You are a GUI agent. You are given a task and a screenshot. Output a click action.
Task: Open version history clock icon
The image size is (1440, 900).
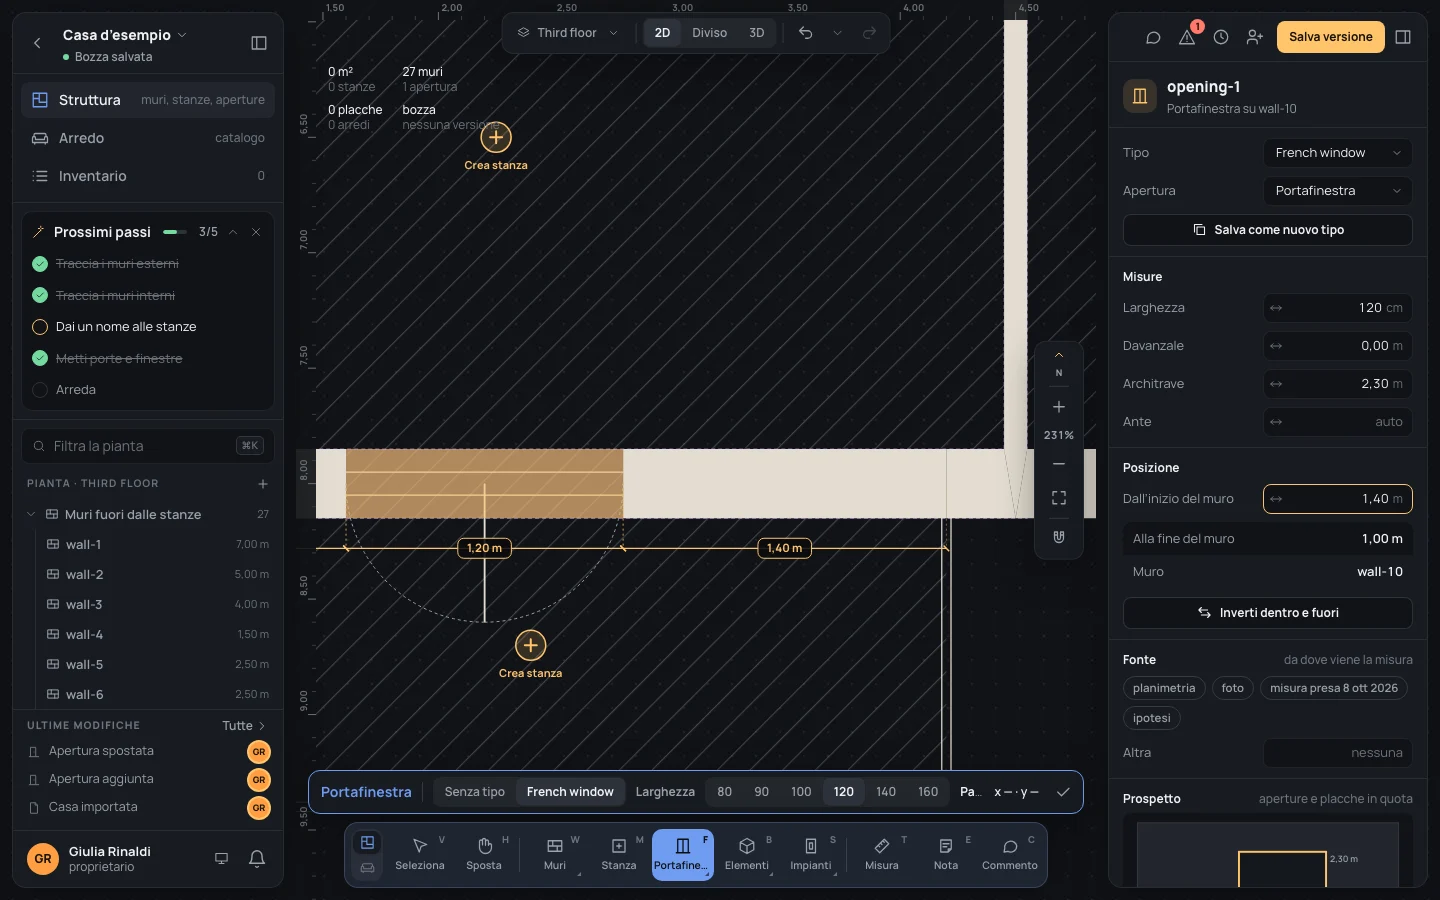1221,37
